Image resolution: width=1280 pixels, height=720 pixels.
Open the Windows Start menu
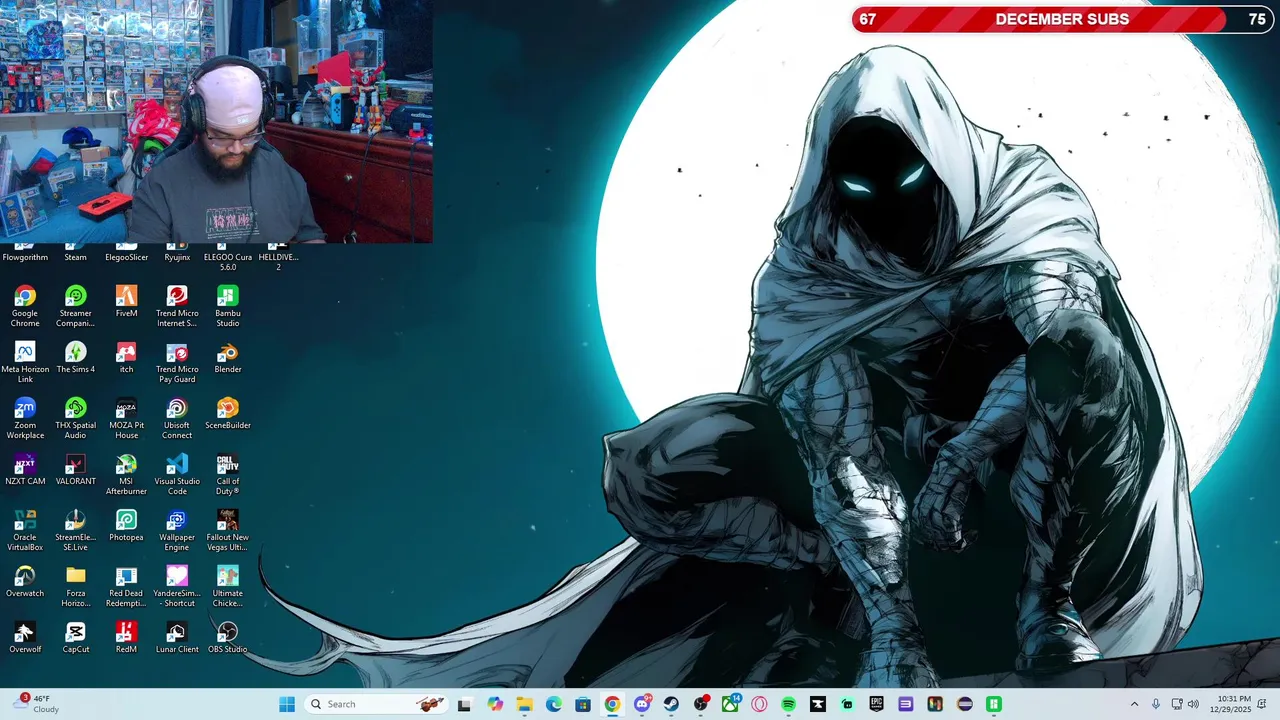(x=287, y=704)
